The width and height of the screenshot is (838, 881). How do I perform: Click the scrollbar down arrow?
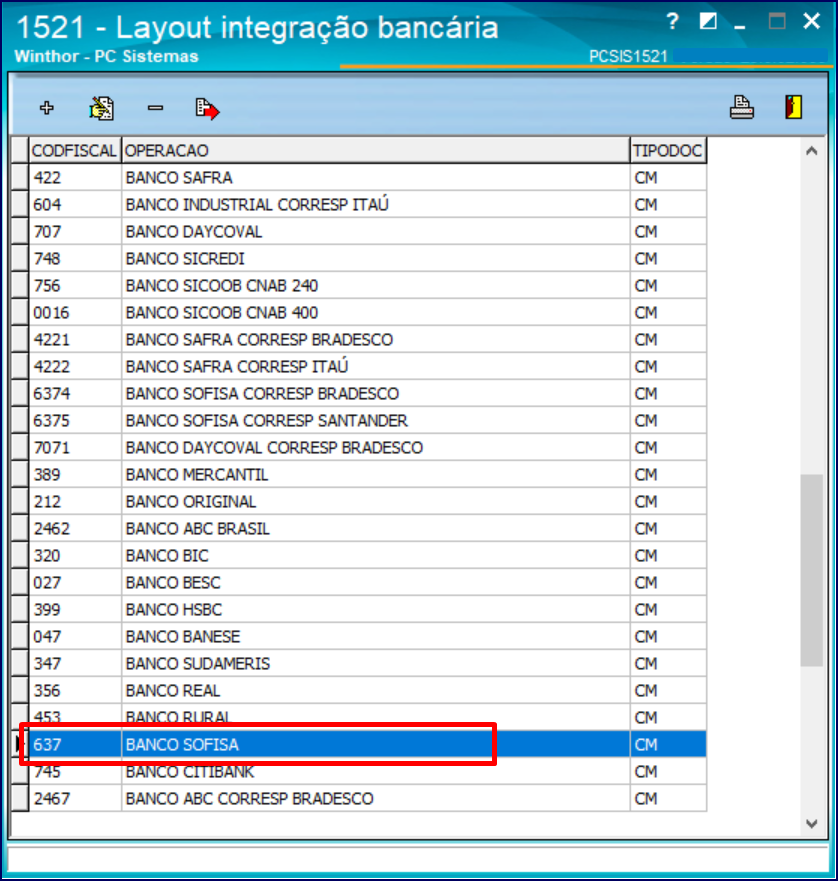[811, 824]
